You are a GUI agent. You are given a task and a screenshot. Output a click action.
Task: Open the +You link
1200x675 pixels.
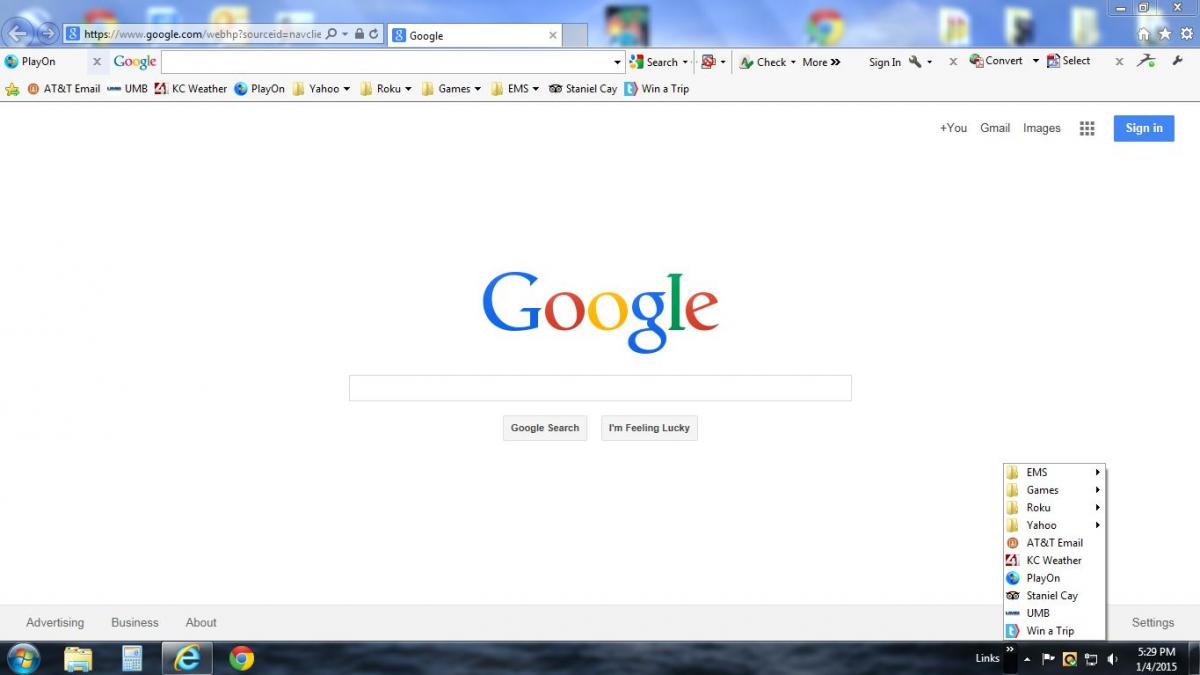tap(953, 128)
